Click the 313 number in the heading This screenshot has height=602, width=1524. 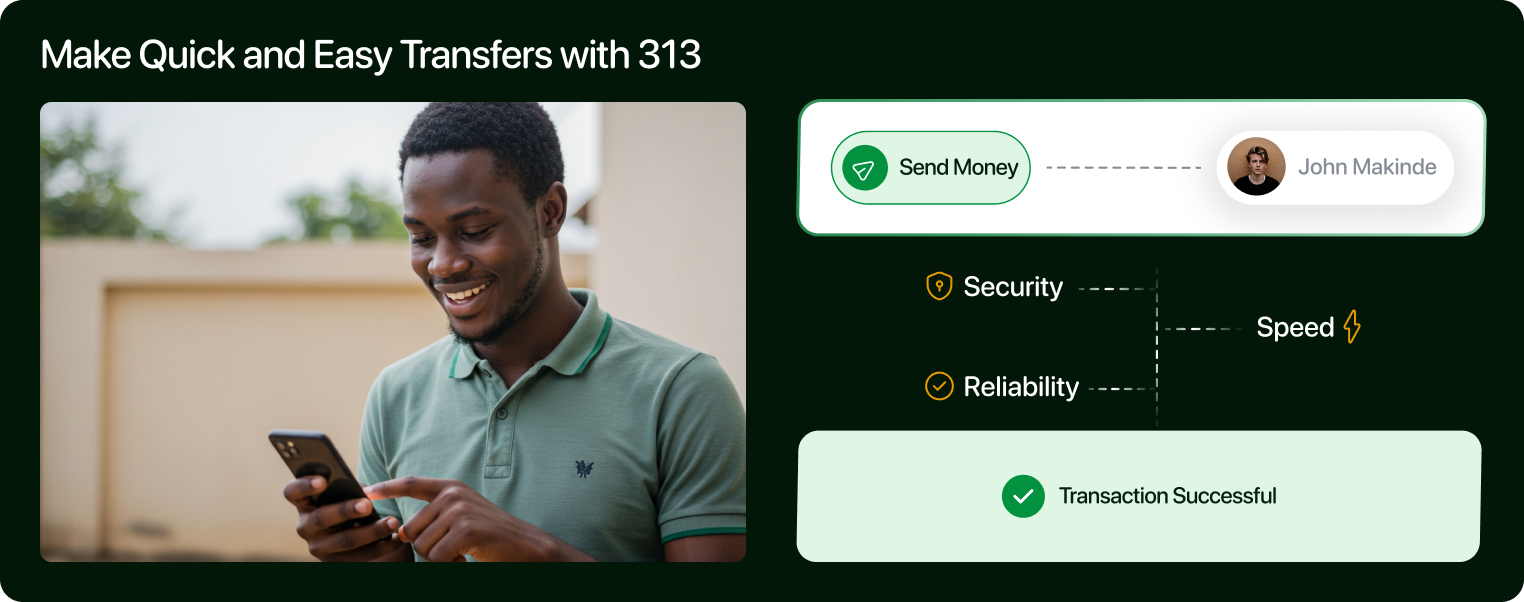pos(669,55)
